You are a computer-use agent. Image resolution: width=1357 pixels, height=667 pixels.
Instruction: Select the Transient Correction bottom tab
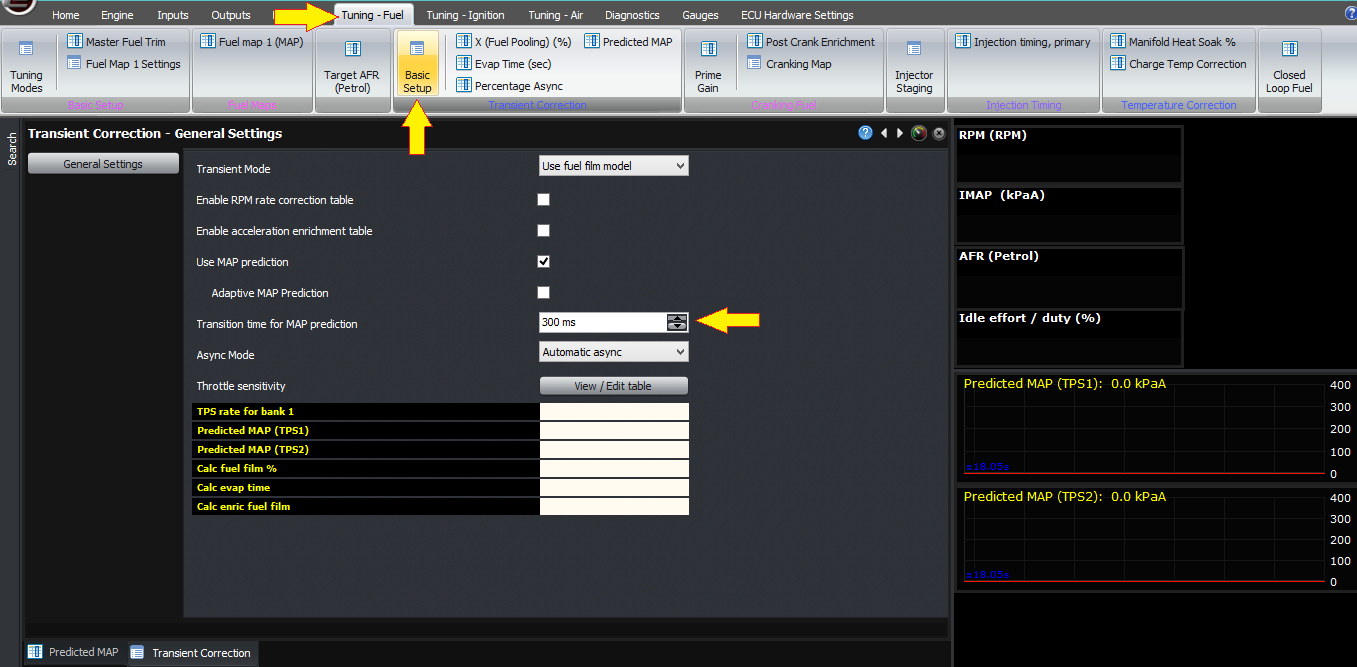point(191,653)
